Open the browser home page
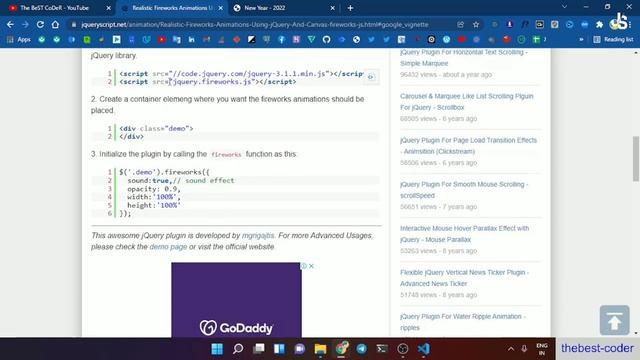This screenshot has width=640, height=360. (x=55, y=24)
